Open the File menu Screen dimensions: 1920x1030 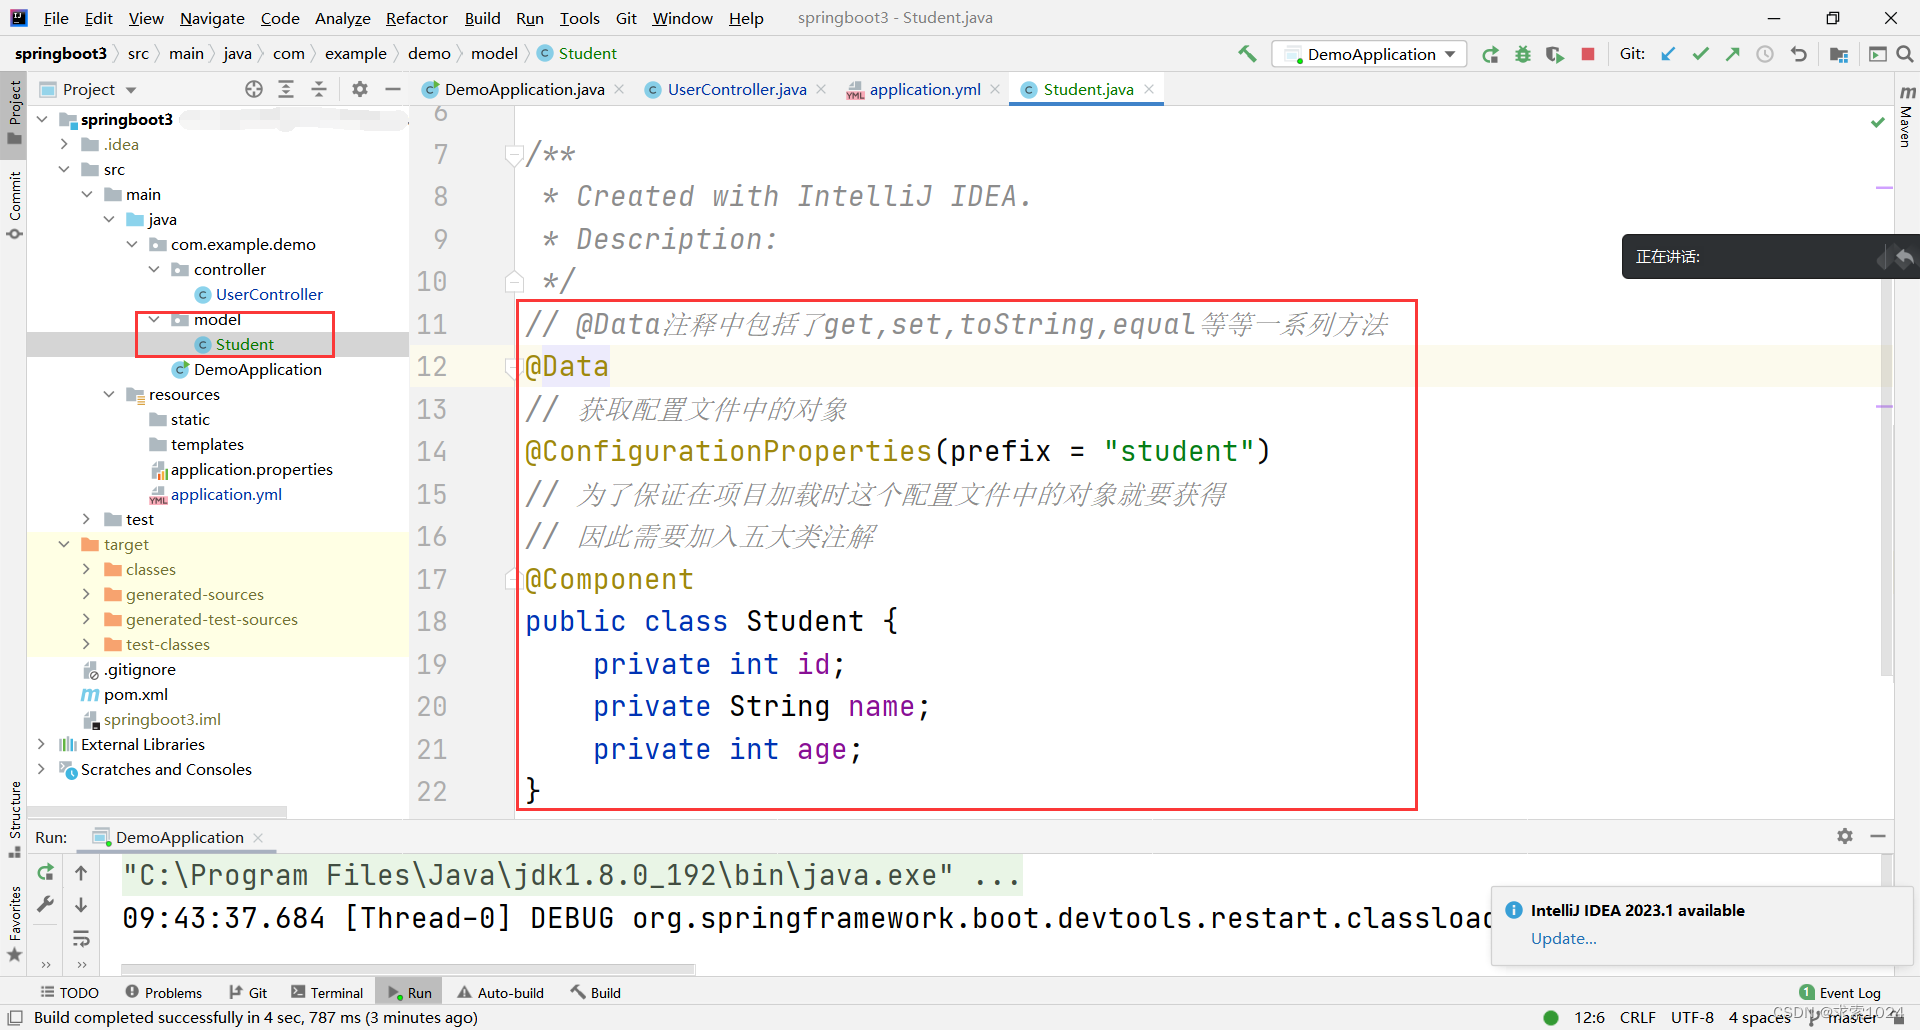[56, 18]
